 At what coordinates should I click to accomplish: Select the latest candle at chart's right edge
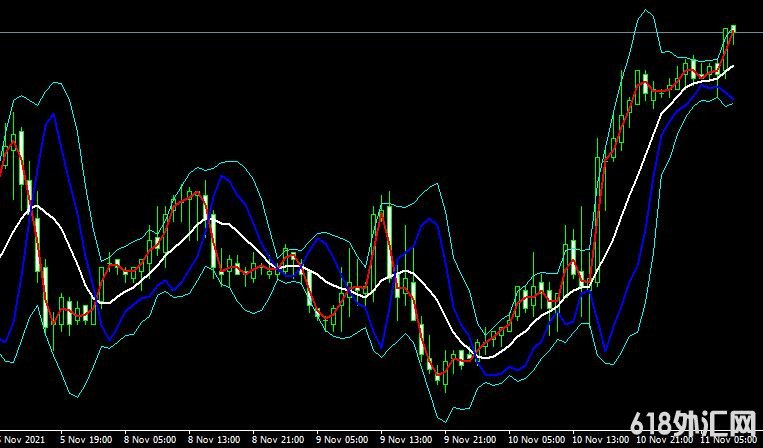pos(734,30)
